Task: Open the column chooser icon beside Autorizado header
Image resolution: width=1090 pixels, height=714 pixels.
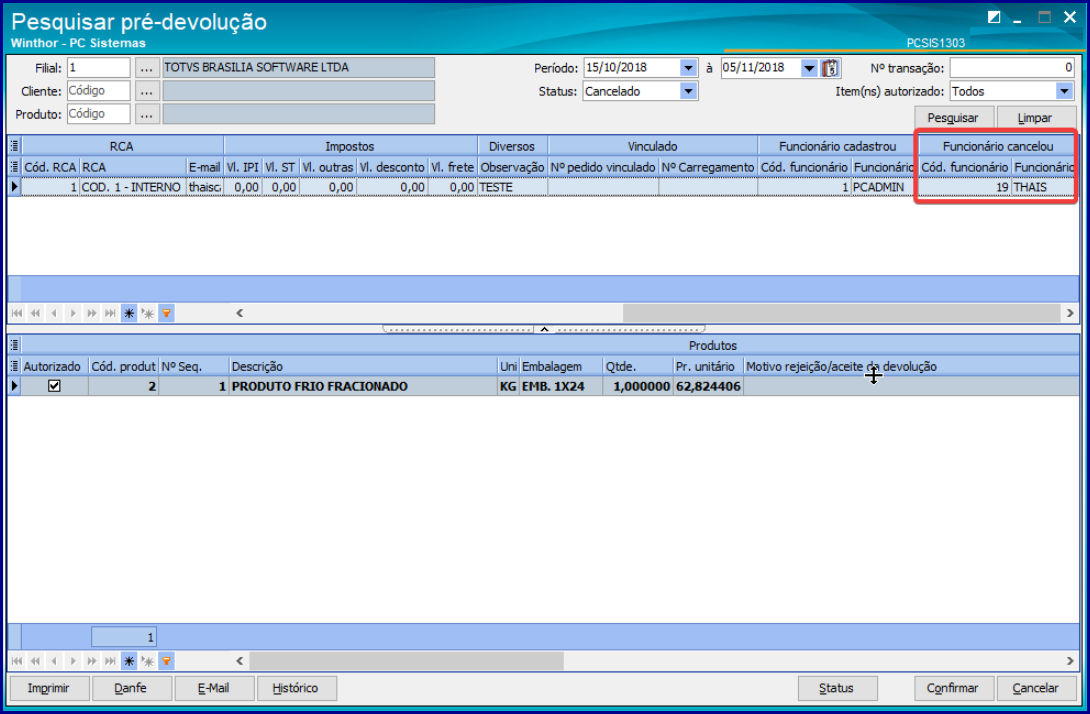Action: [x=14, y=366]
